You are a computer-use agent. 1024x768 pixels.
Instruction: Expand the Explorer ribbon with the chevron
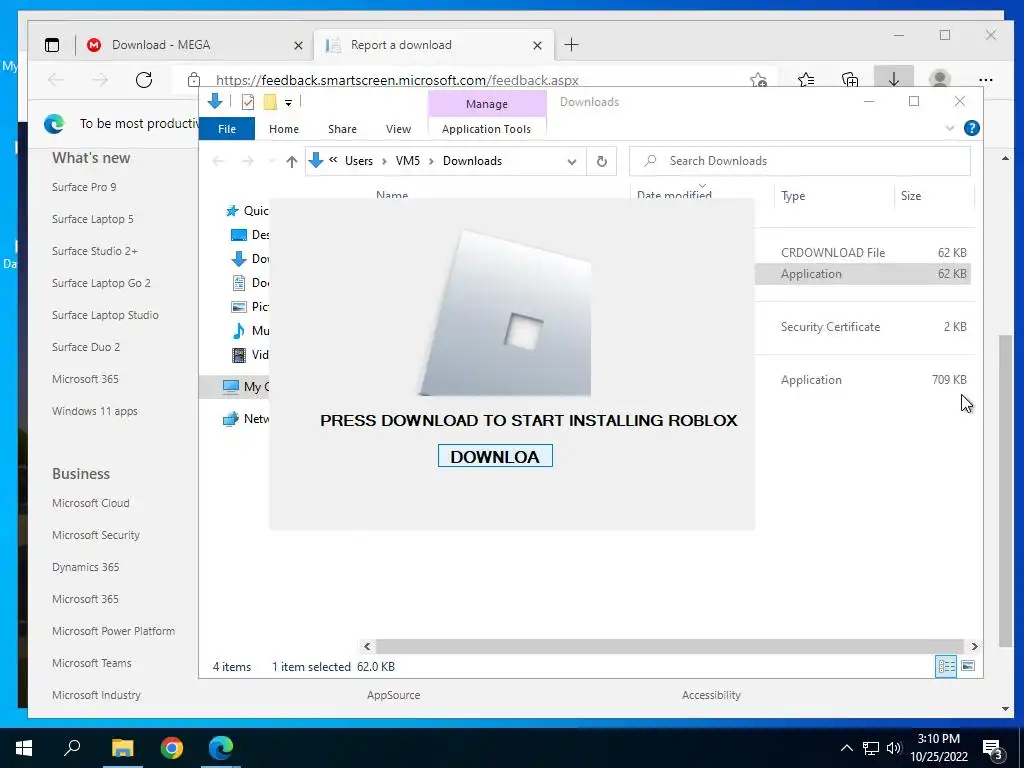click(950, 128)
